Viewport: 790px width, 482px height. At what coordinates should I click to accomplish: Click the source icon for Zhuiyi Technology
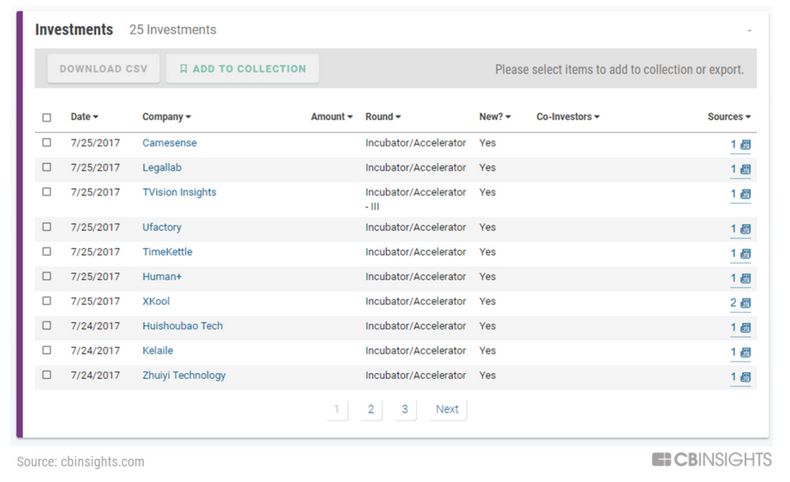click(745, 377)
